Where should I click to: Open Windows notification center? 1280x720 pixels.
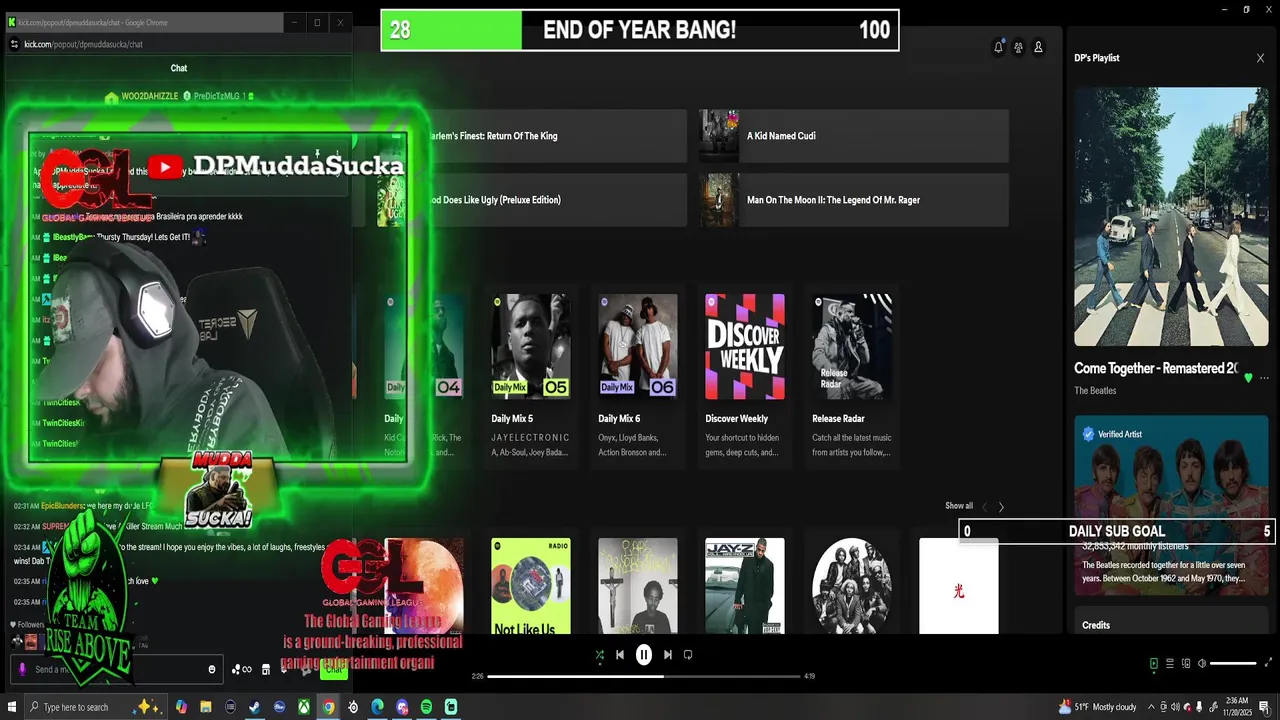coord(1265,707)
